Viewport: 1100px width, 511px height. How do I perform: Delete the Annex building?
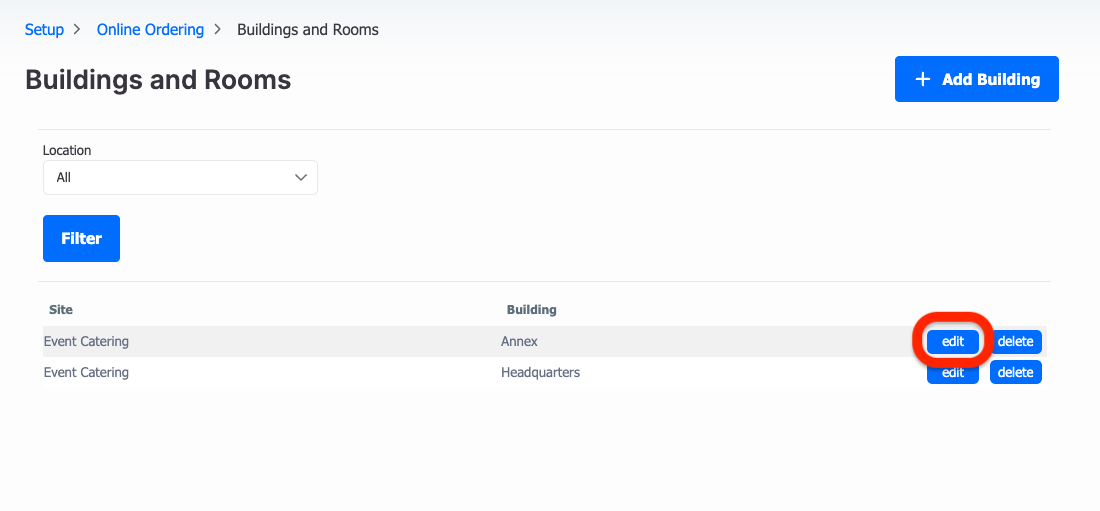click(1016, 342)
